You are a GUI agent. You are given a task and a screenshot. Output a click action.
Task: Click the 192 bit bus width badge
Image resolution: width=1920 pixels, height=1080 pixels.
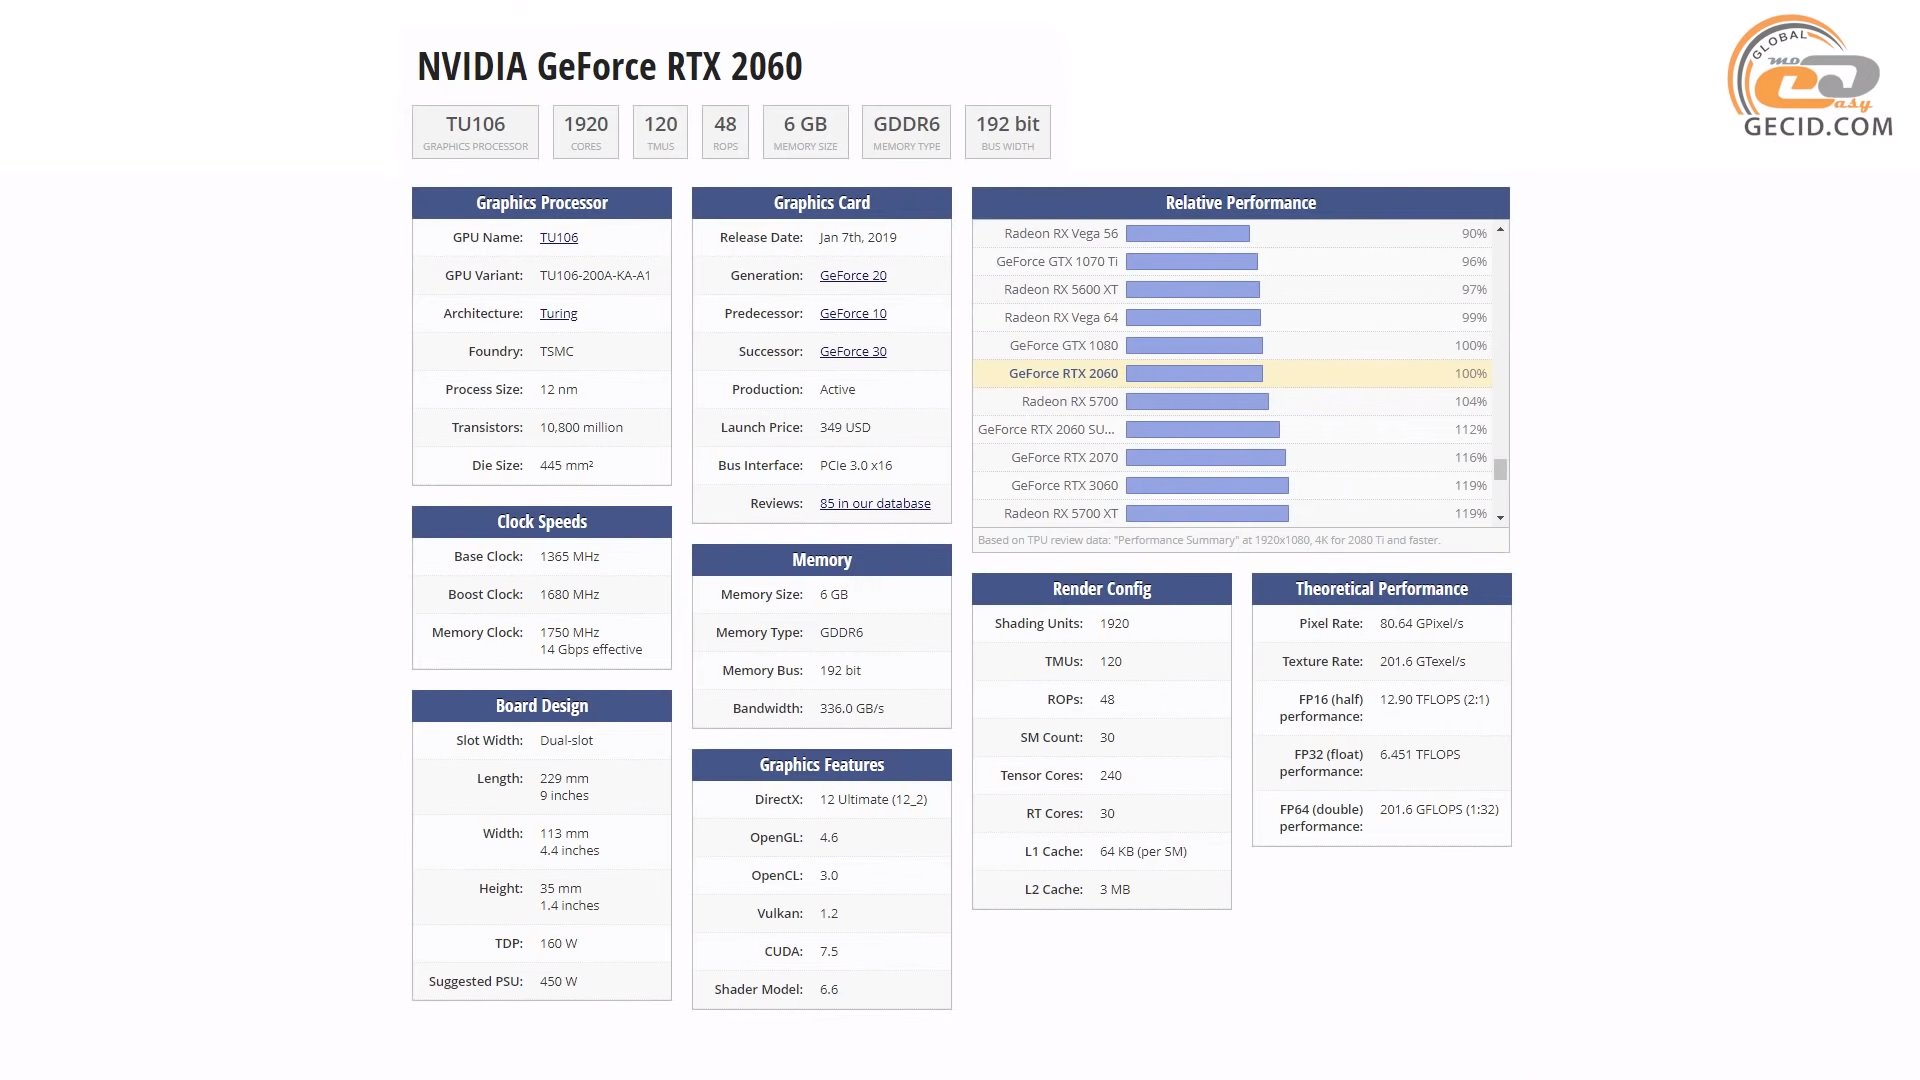(1007, 132)
